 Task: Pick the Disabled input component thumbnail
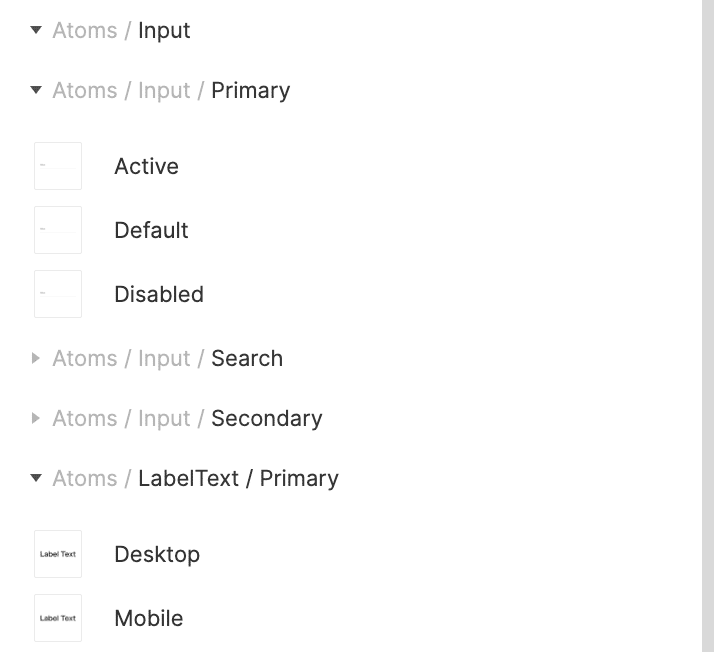(58, 294)
